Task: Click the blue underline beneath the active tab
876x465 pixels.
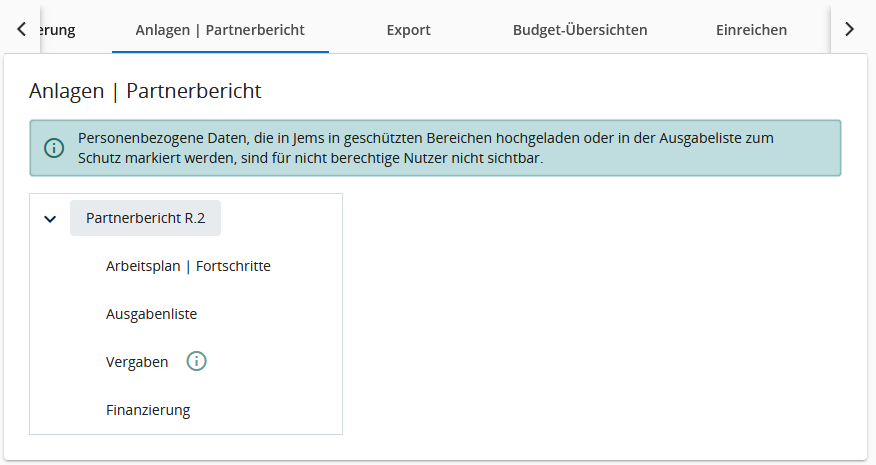Action: [220, 51]
